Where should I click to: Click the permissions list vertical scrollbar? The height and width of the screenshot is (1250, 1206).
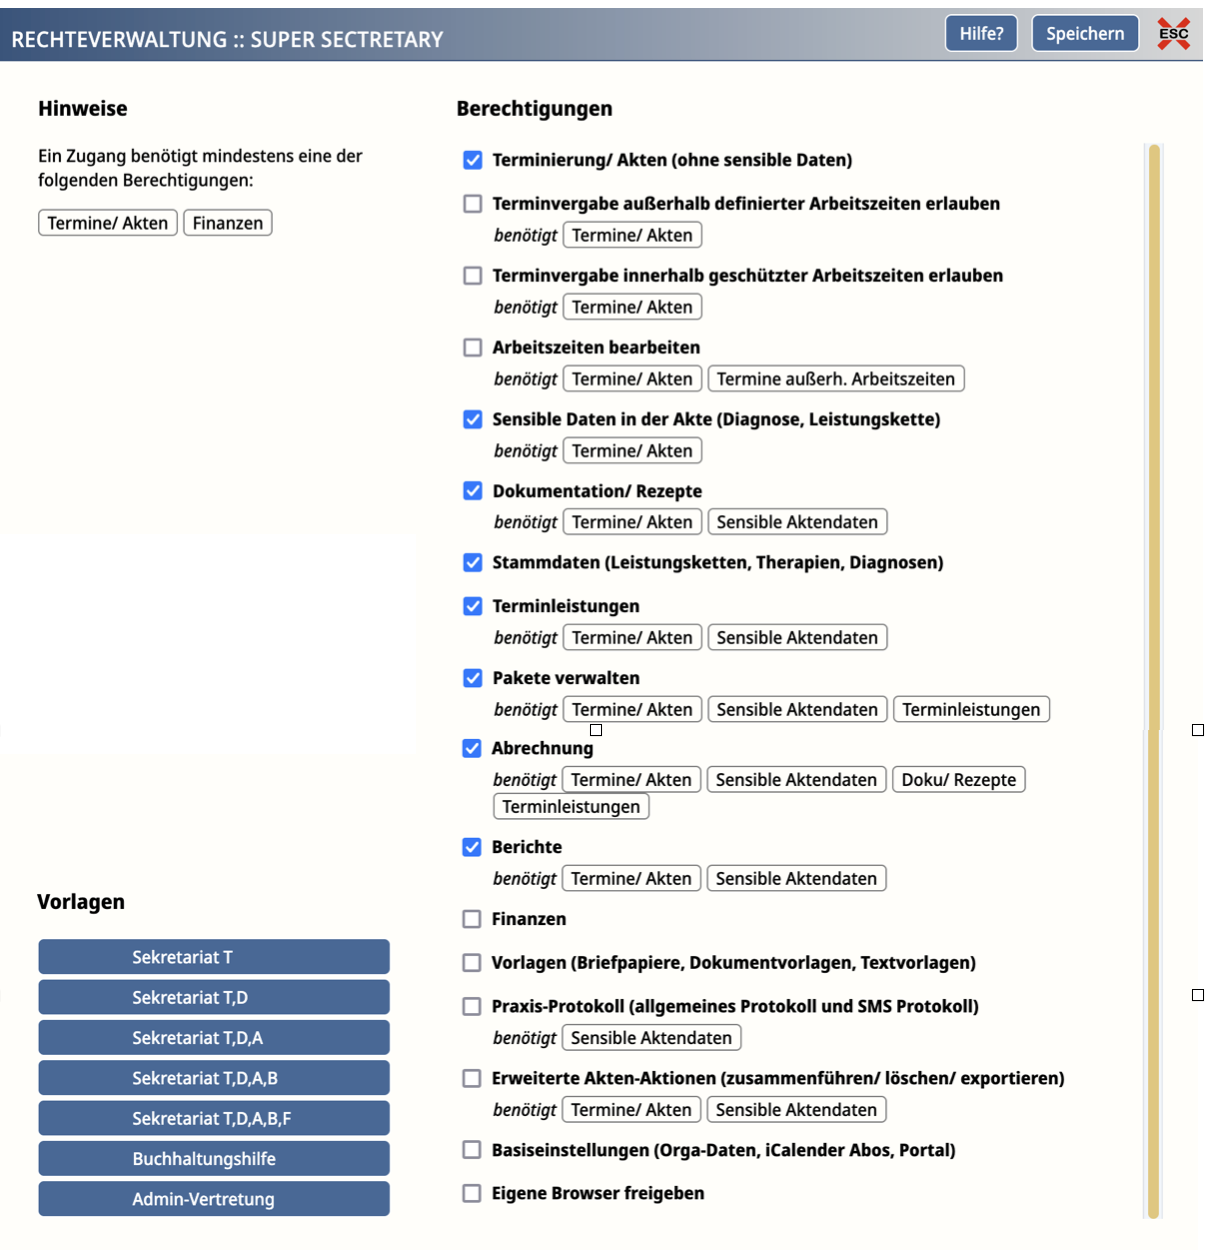(x=1154, y=680)
